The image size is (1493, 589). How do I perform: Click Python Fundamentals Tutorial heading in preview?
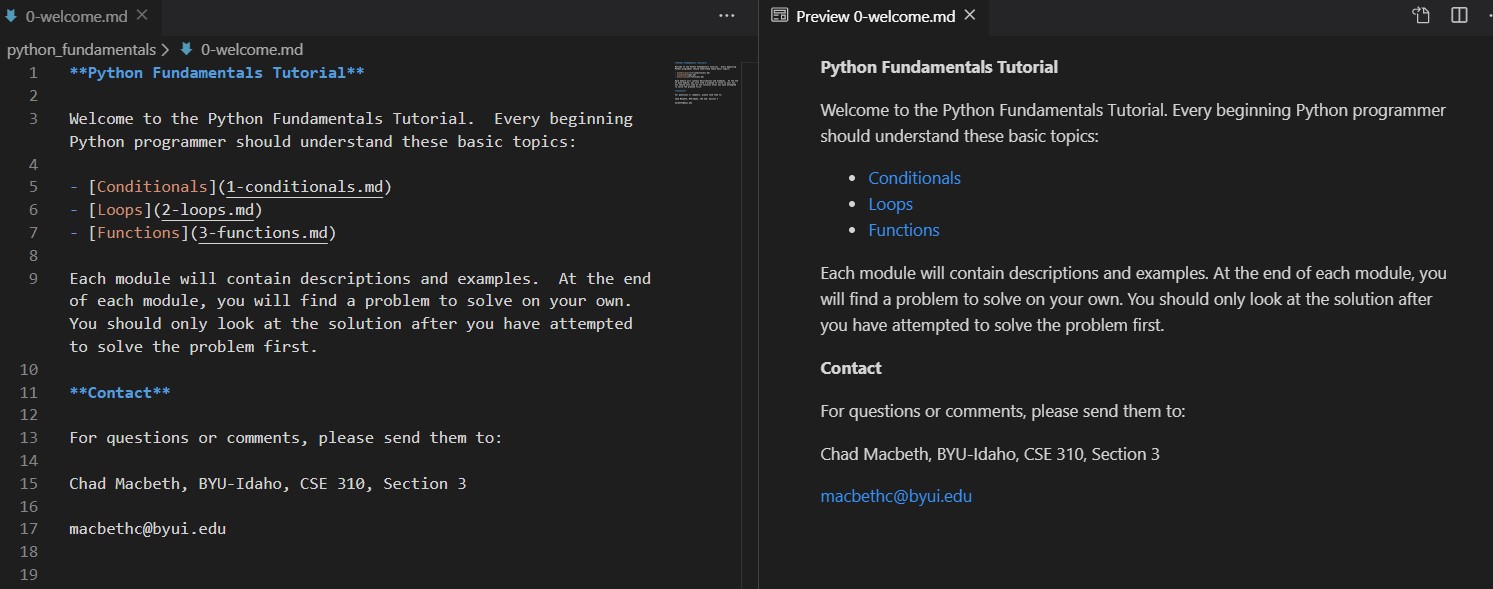939,67
